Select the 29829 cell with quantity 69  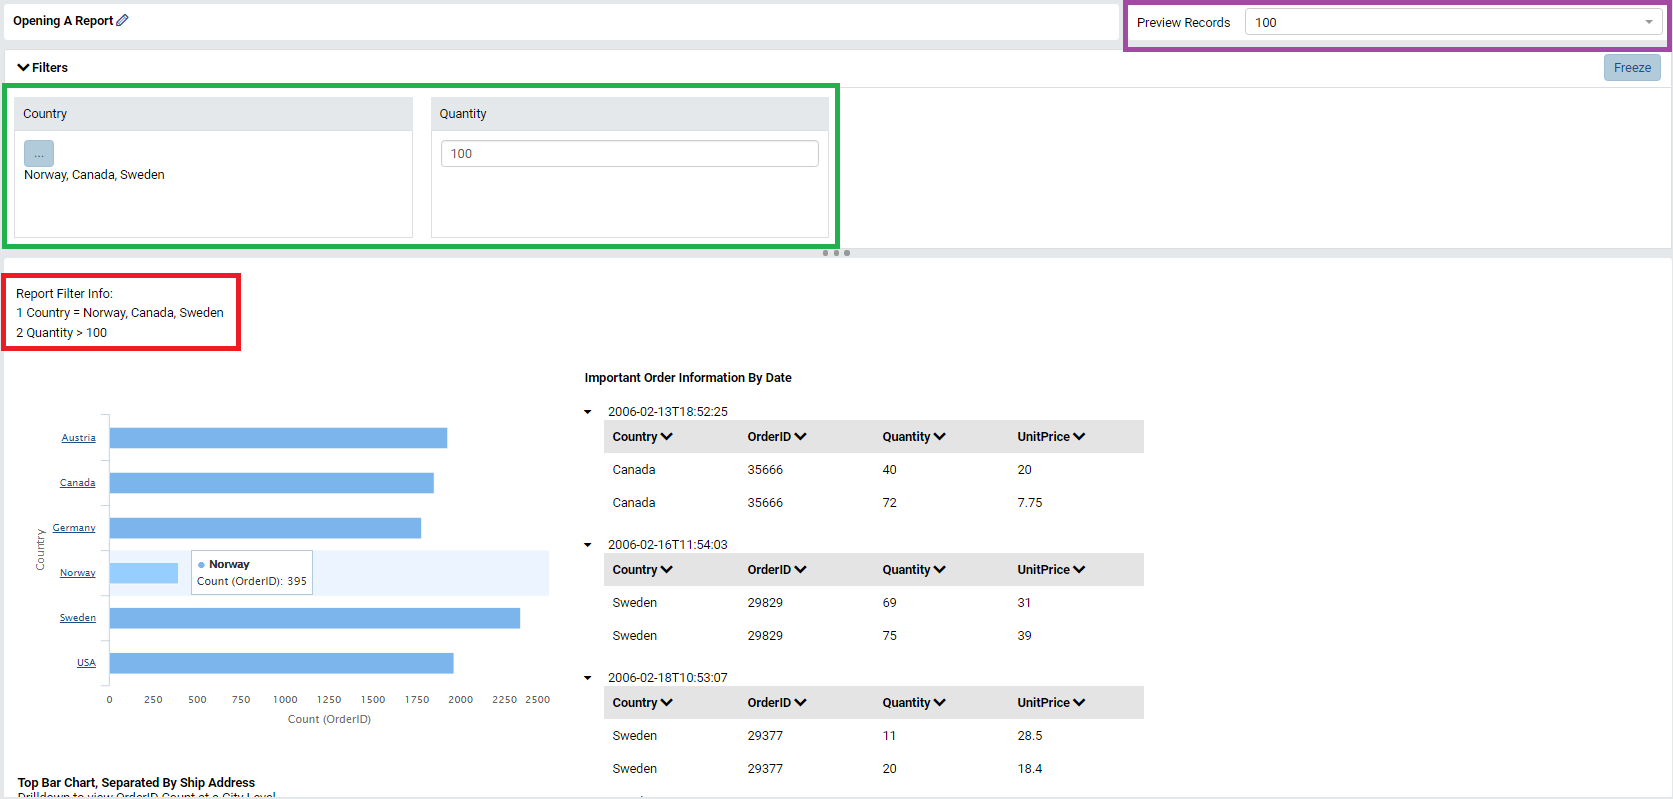(765, 603)
